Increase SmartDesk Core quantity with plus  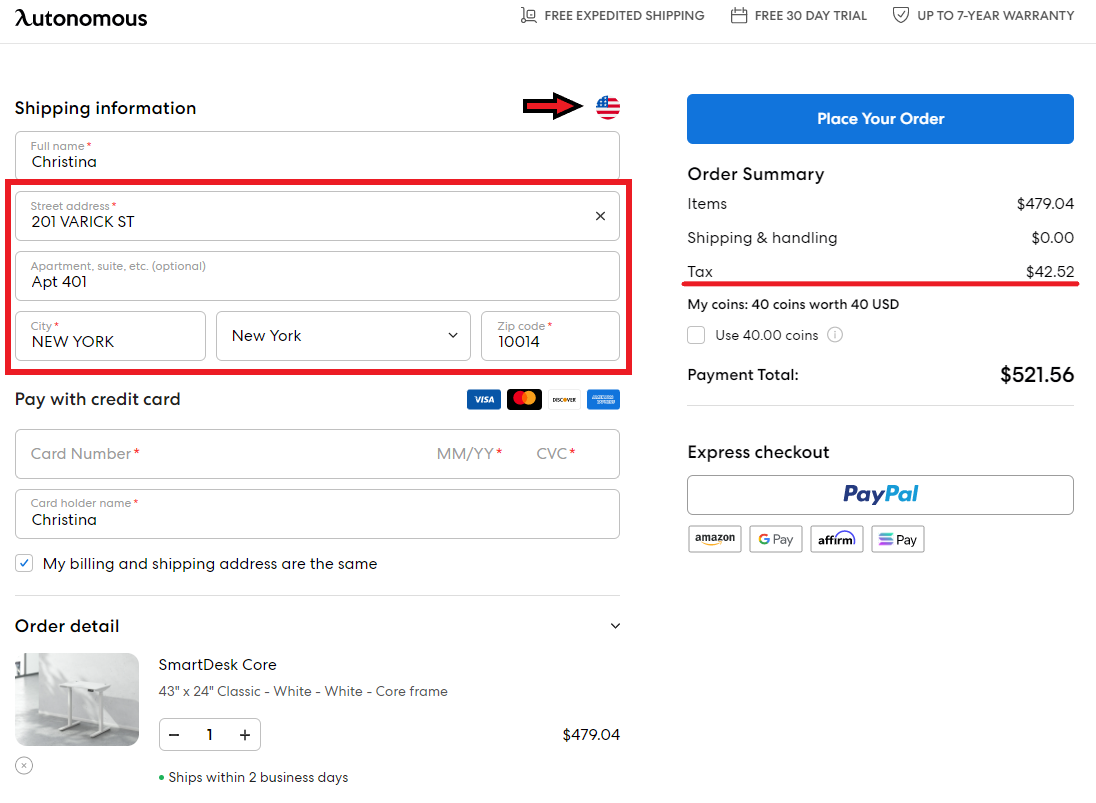pyautogui.click(x=244, y=735)
